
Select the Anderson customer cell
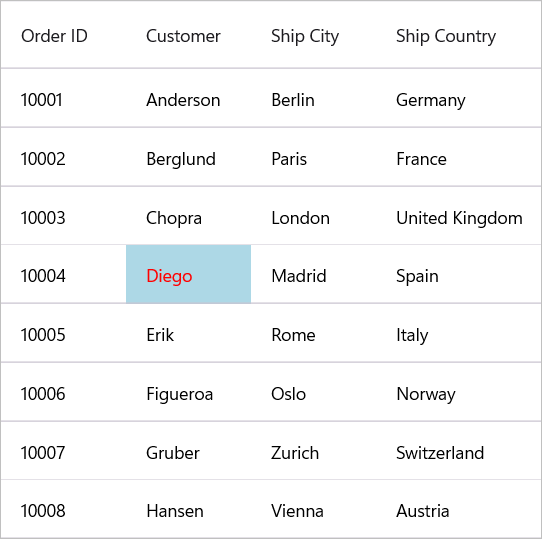(188, 98)
